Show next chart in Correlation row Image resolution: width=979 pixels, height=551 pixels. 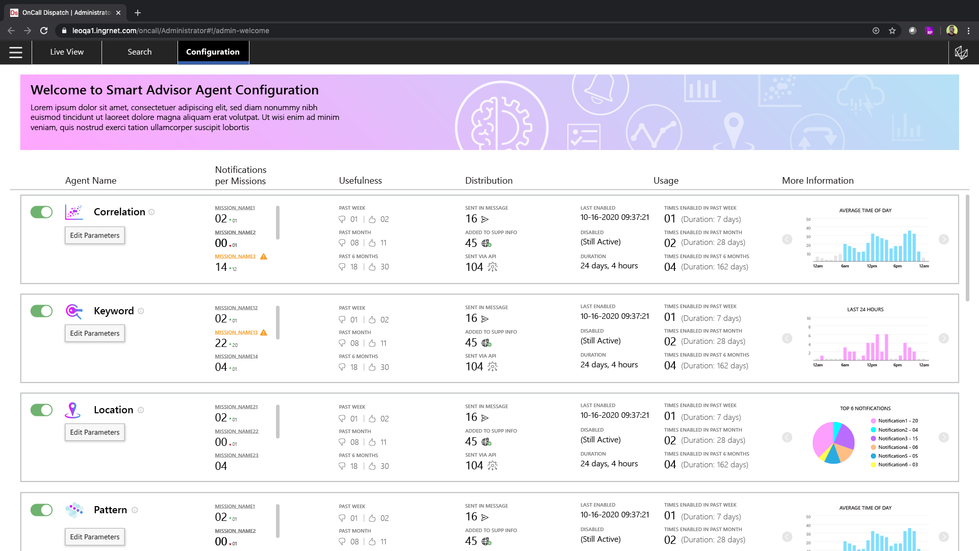(x=943, y=239)
